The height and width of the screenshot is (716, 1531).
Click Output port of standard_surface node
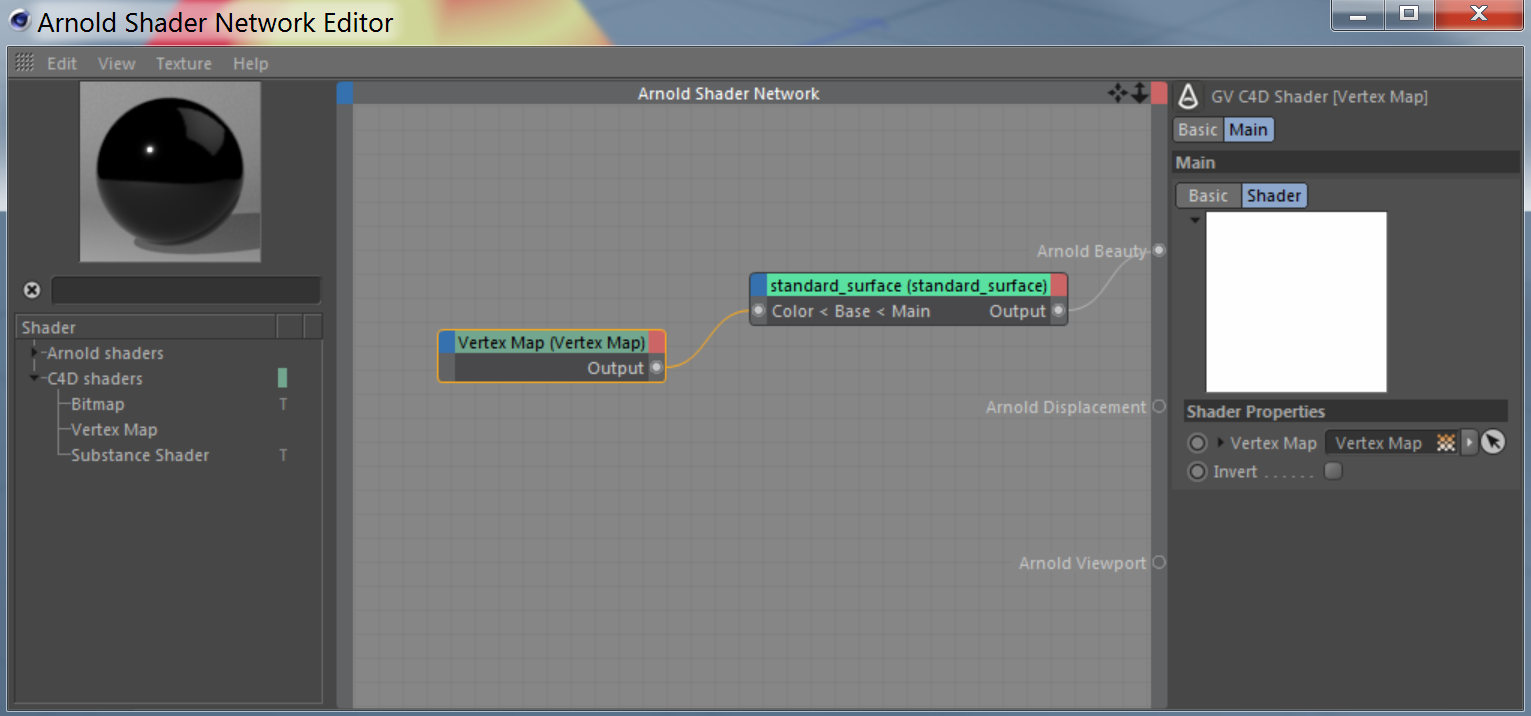1058,311
